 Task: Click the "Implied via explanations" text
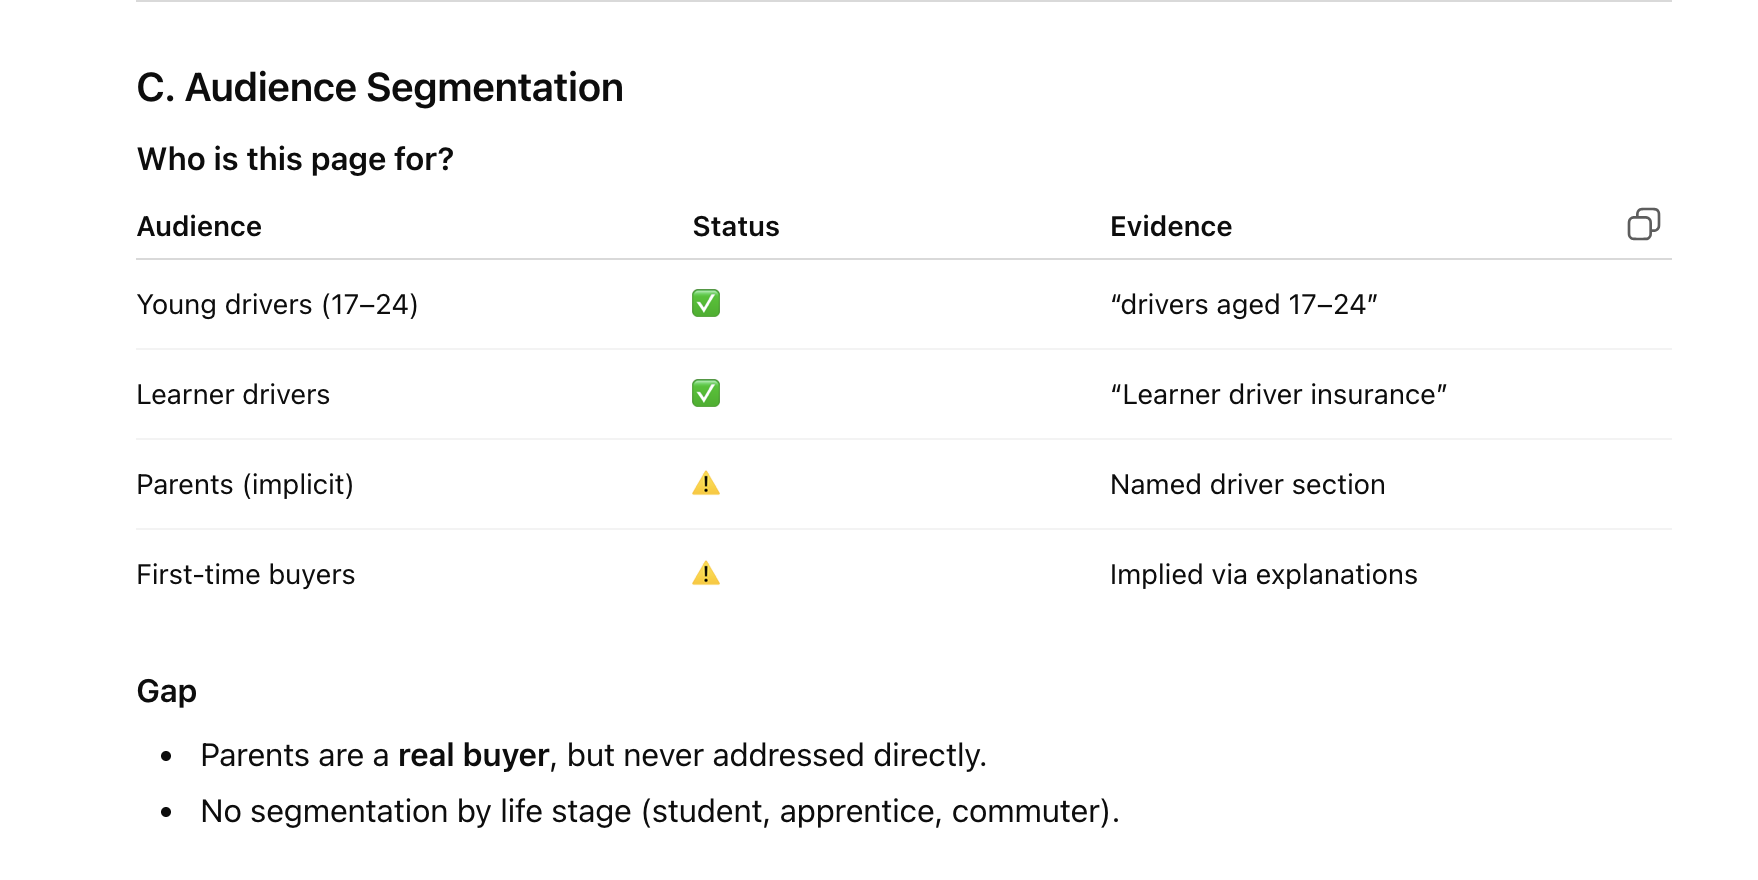coord(1263,575)
